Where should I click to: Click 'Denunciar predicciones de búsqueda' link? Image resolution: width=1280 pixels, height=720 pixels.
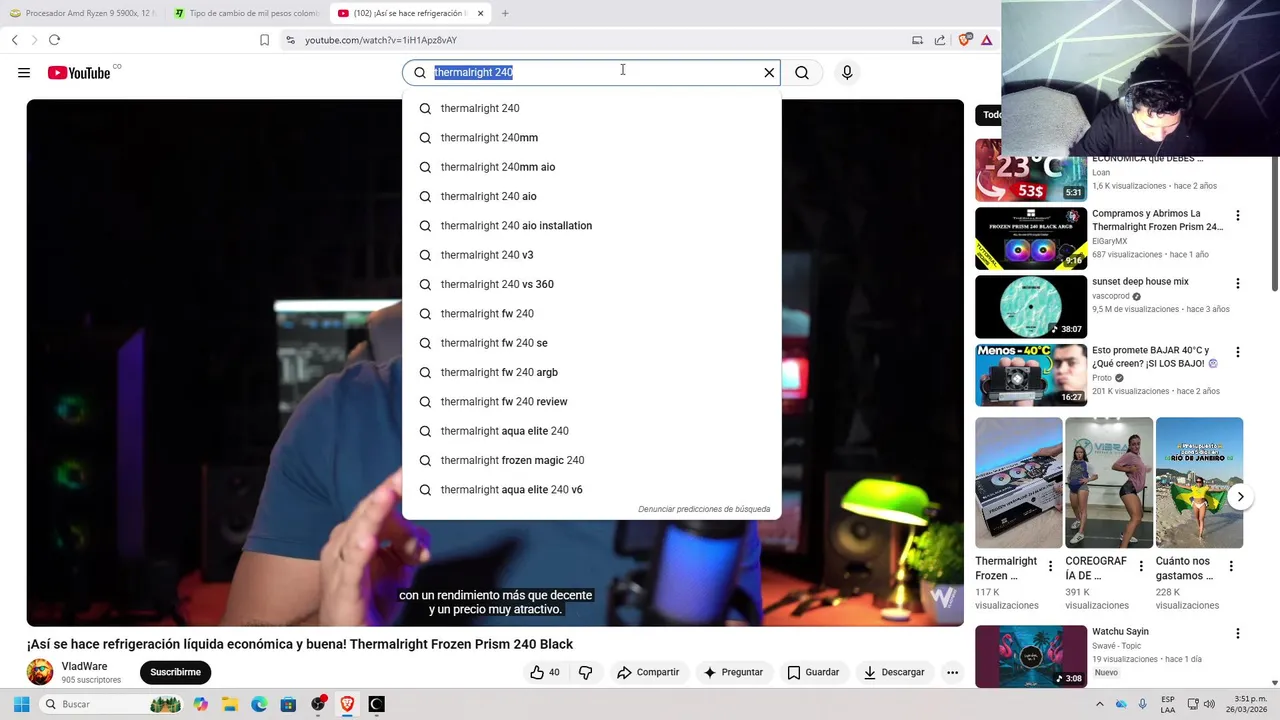click(704, 509)
